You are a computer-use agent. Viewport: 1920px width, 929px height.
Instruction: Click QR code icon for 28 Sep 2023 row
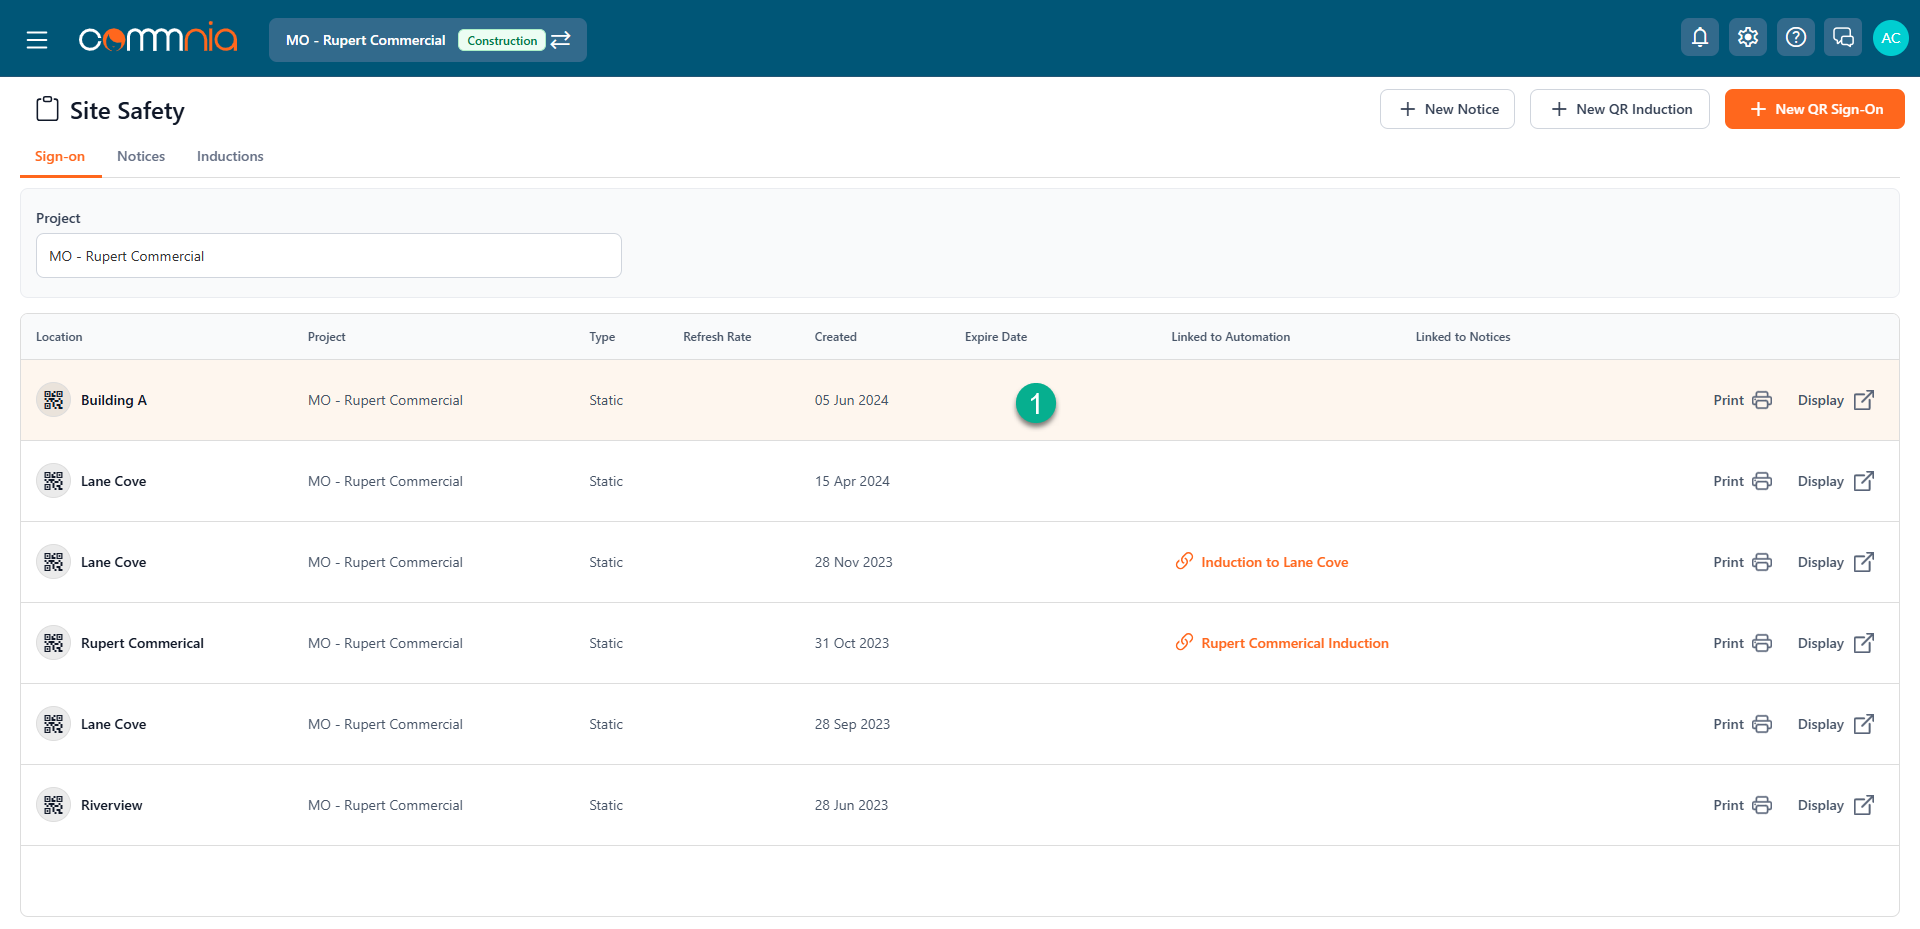click(54, 724)
